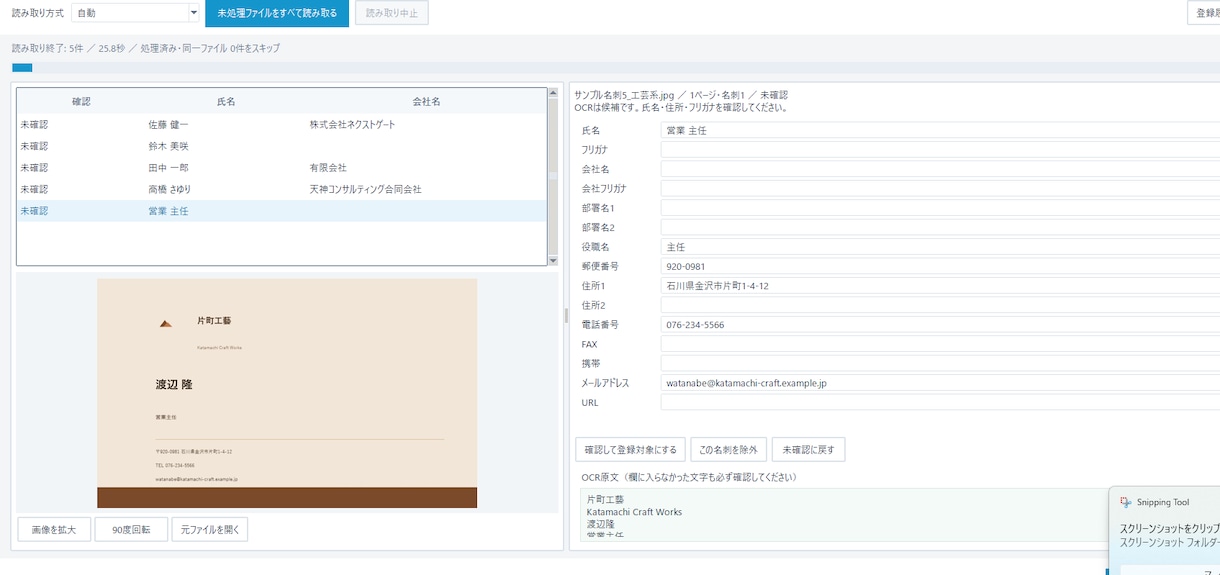Click the 電話番号 field with 076-234-5566
The width and height of the screenshot is (1220, 575).
(940, 325)
